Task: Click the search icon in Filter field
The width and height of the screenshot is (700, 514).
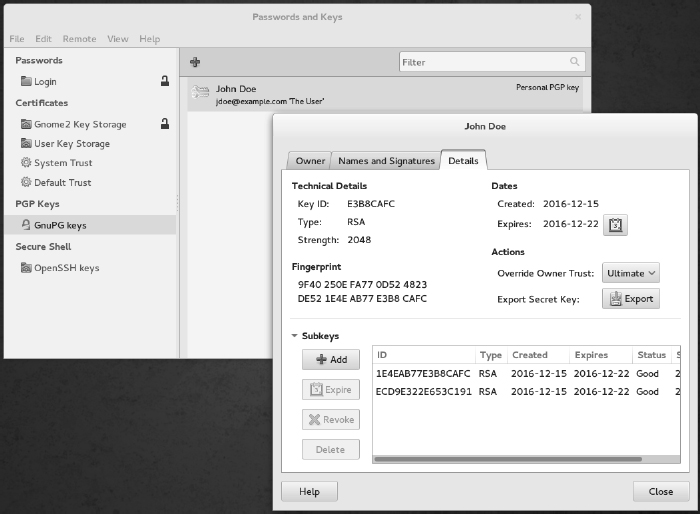Action: (x=574, y=62)
